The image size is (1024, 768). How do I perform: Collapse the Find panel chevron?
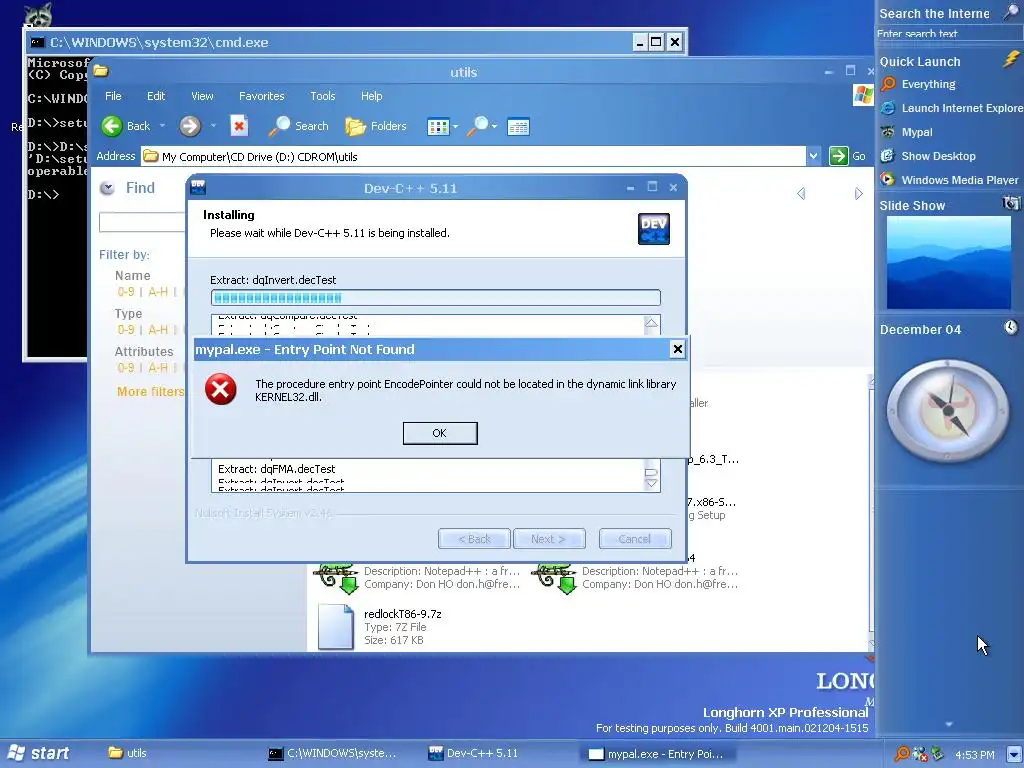(106, 188)
